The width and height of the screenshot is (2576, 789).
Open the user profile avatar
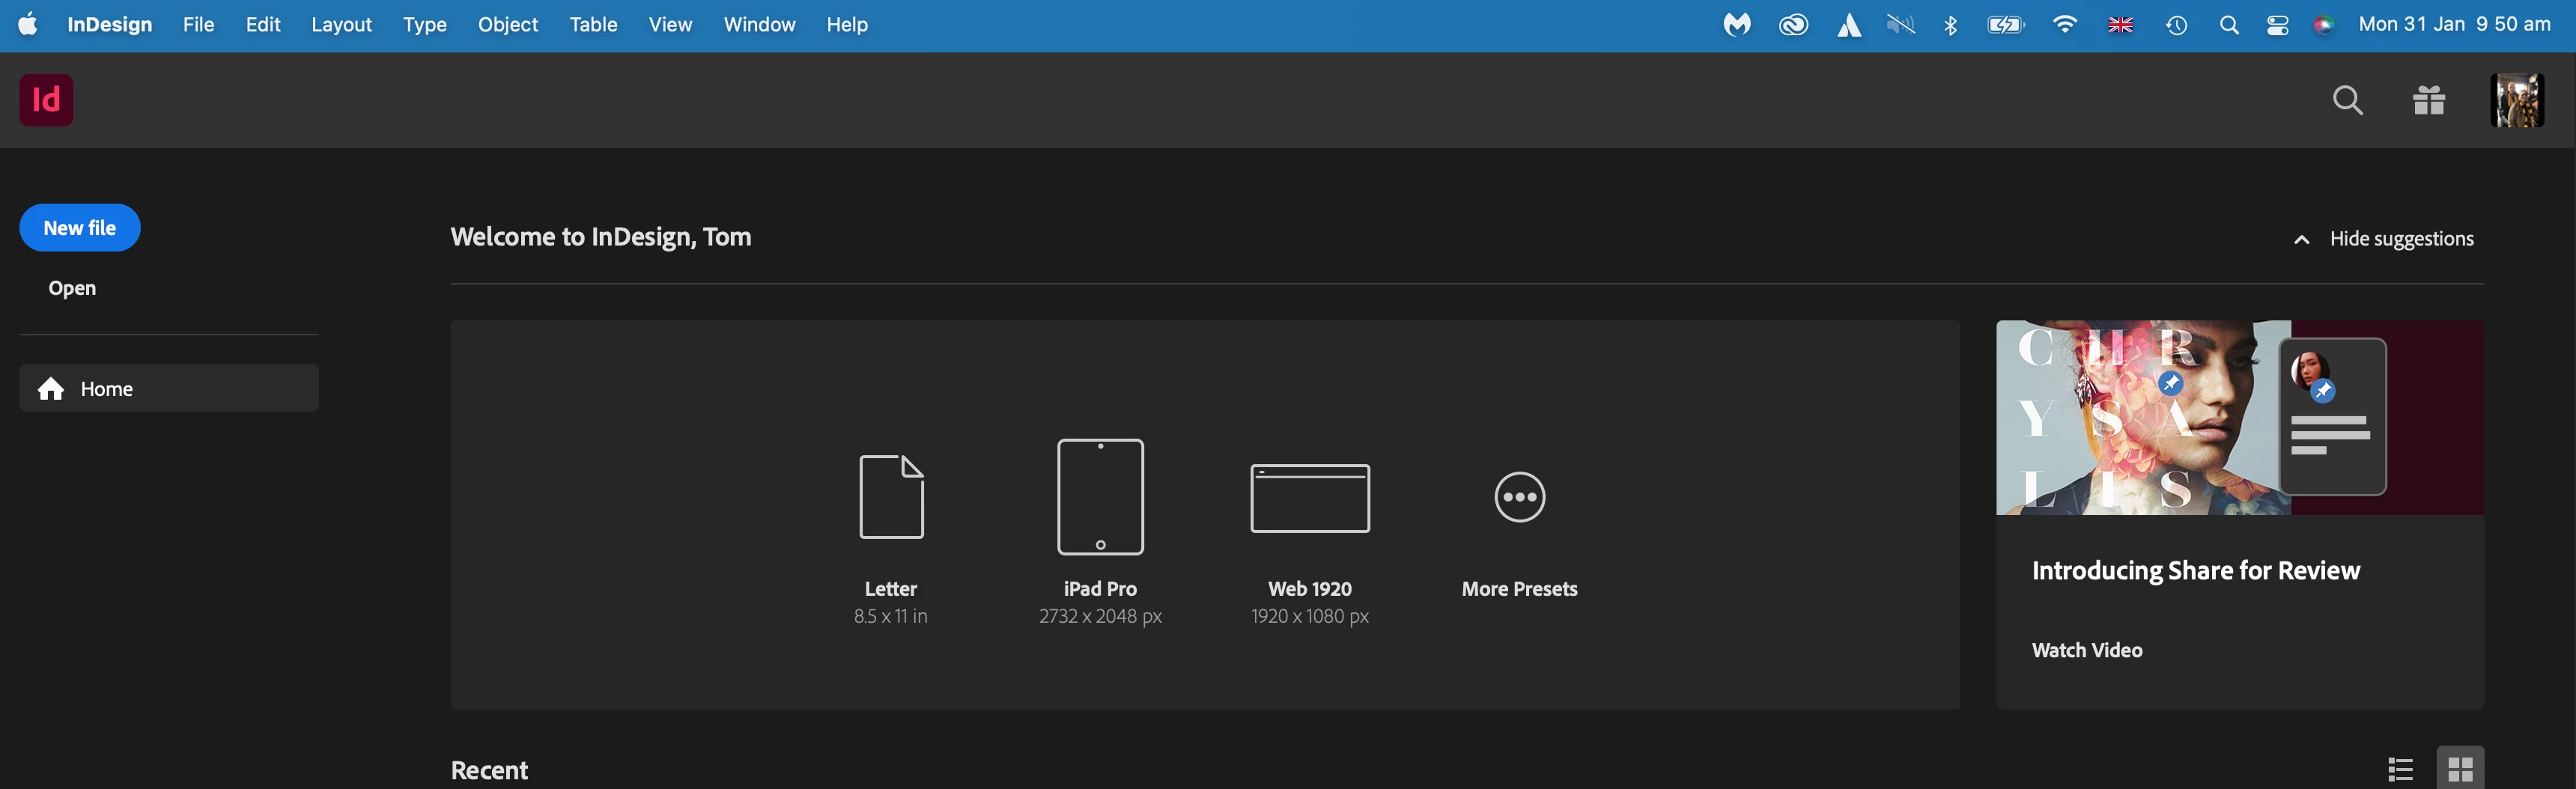pyautogui.click(x=2517, y=100)
